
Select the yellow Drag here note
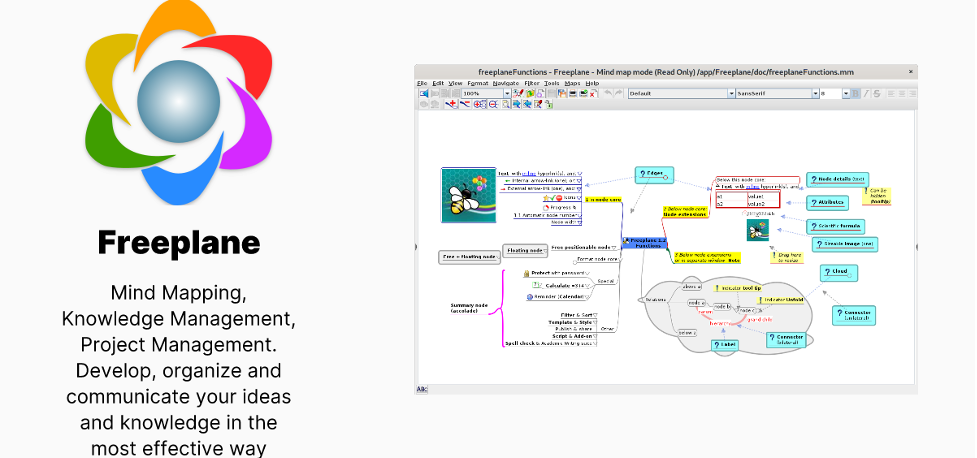[786, 257]
